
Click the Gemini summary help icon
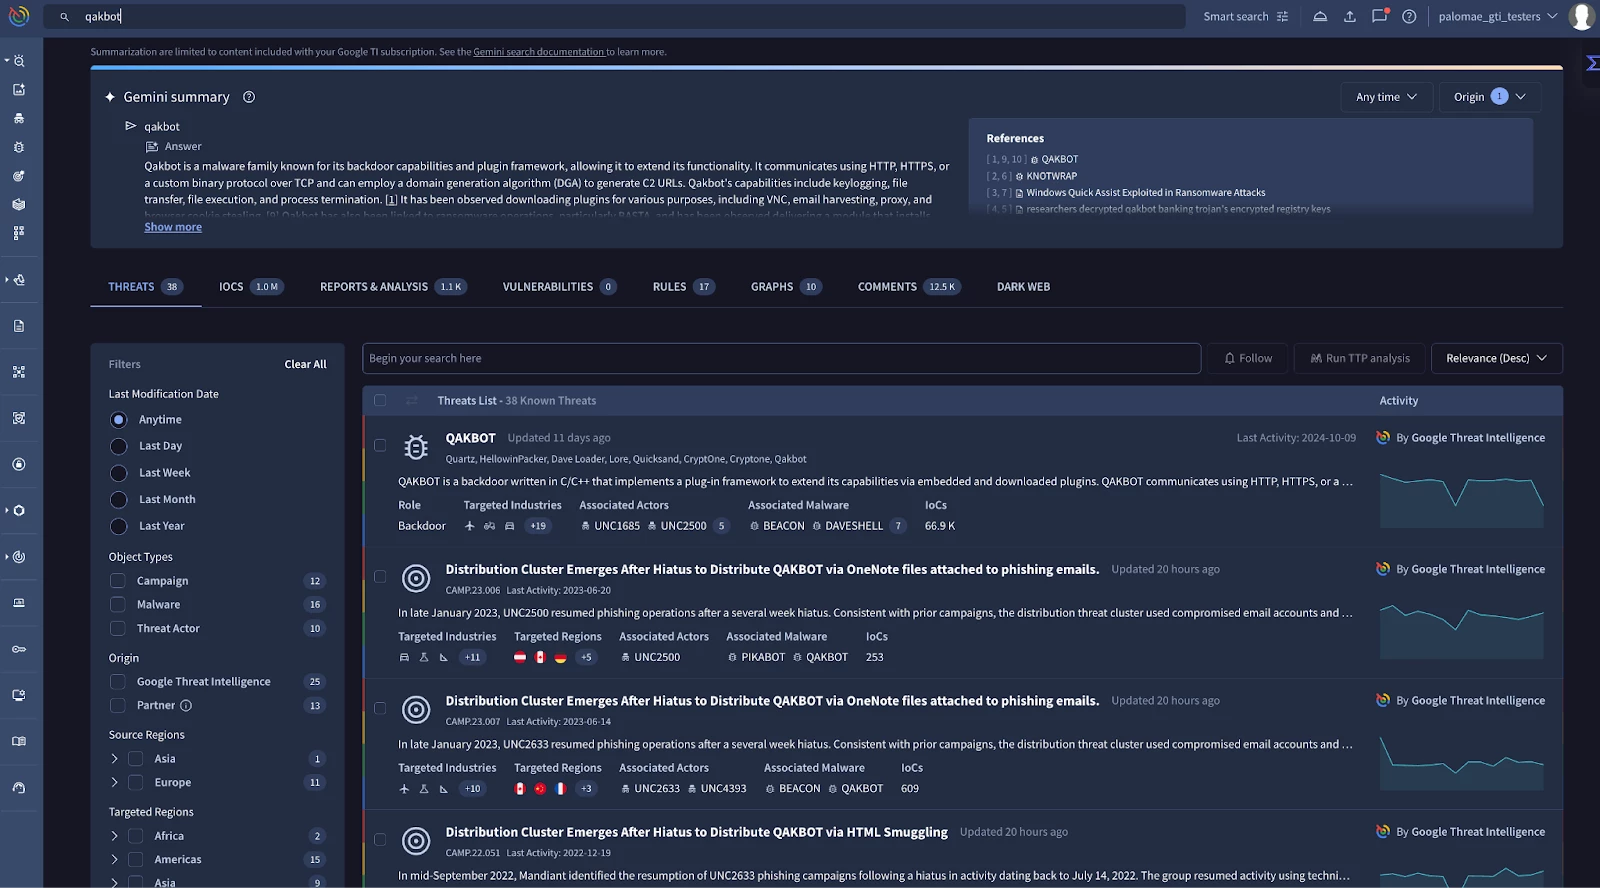click(x=249, y=97)
